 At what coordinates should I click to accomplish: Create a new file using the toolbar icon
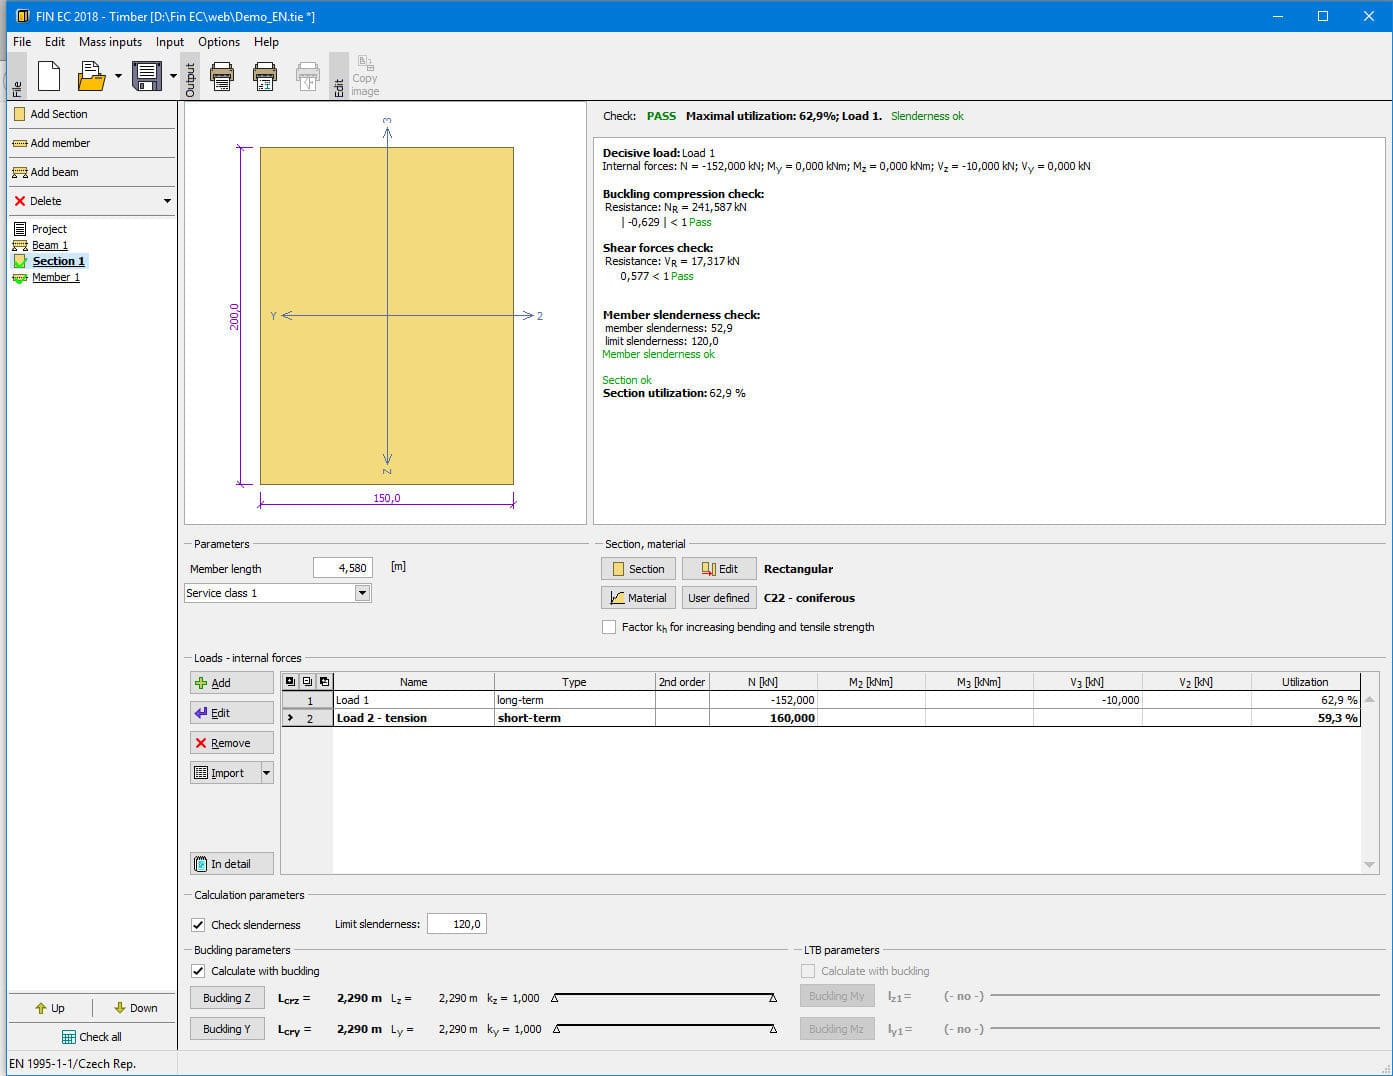(x=48, y=76)
